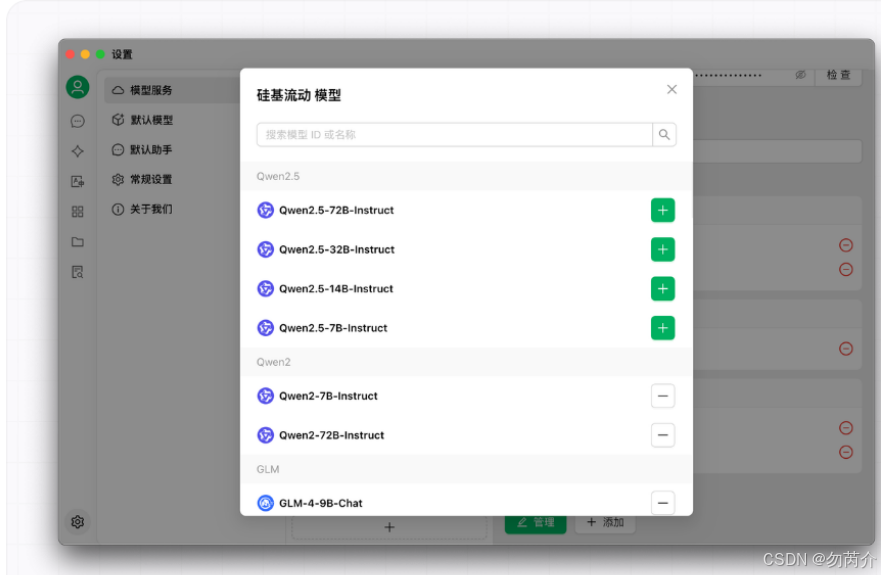Open the chat bubble sidebar icon
This screenshot has height=575, width=881.
78,121
